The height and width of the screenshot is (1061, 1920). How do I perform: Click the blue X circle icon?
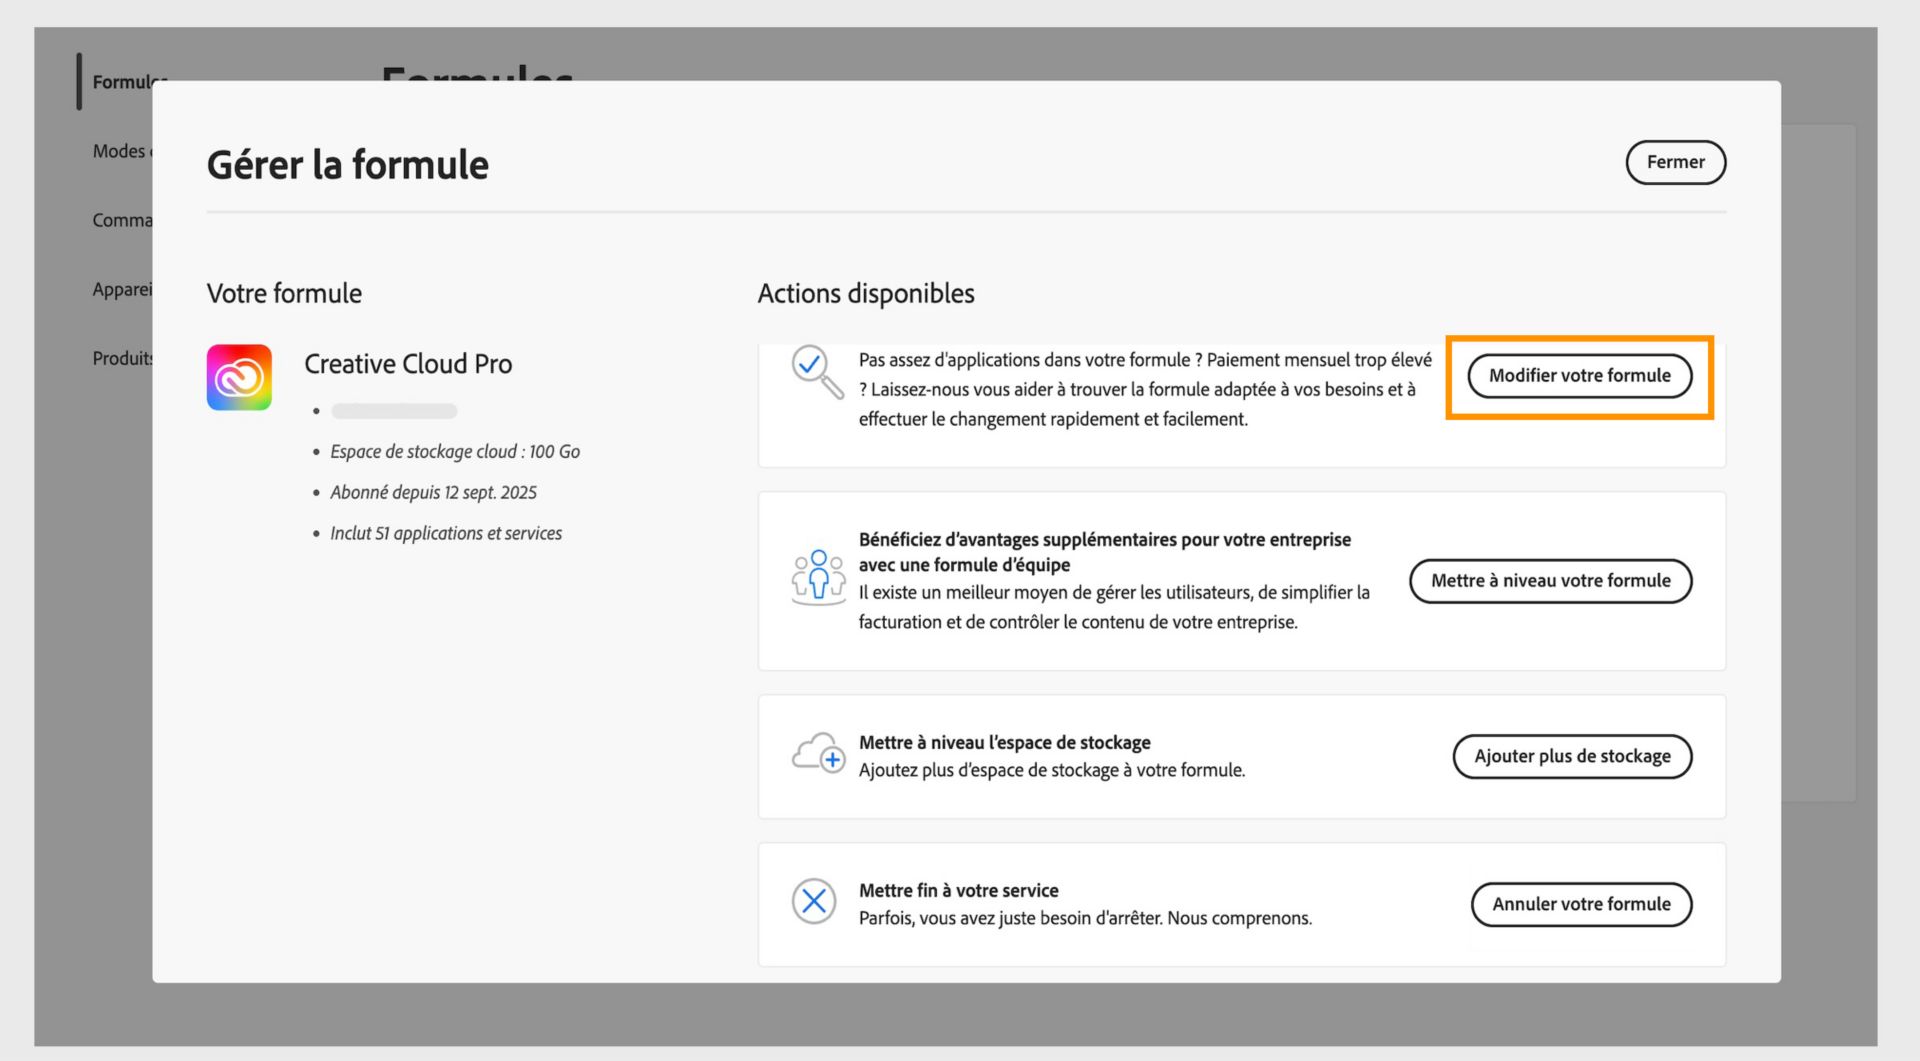click(x=814, y=902)
